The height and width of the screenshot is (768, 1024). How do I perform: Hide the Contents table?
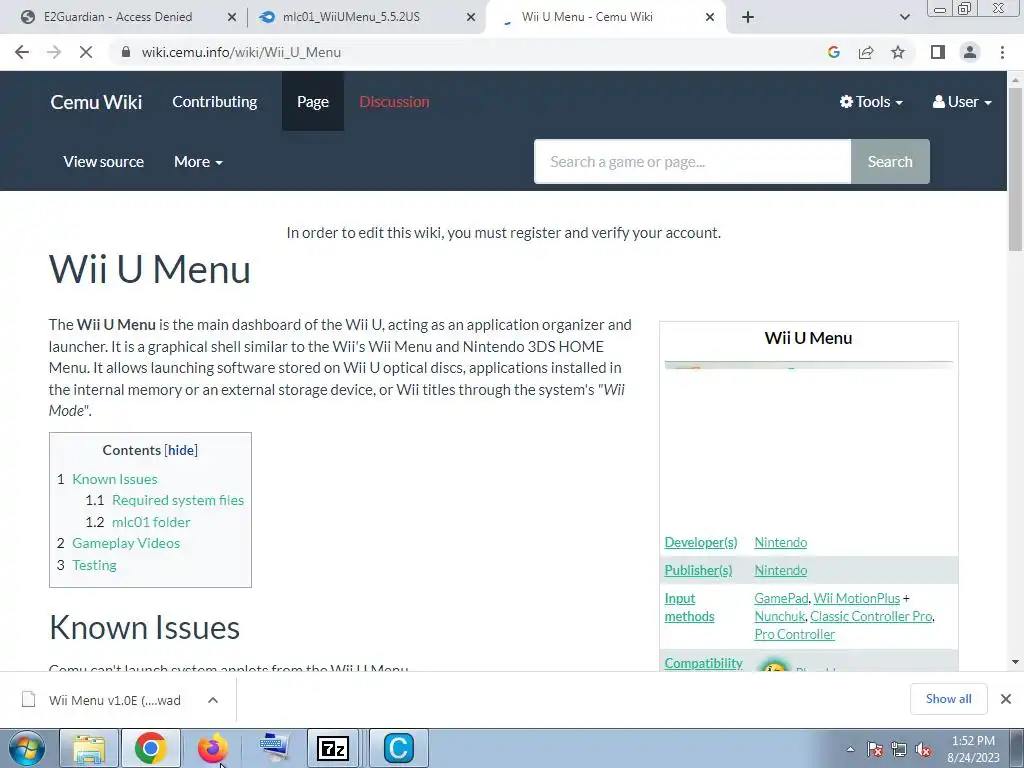coord(181,450)
